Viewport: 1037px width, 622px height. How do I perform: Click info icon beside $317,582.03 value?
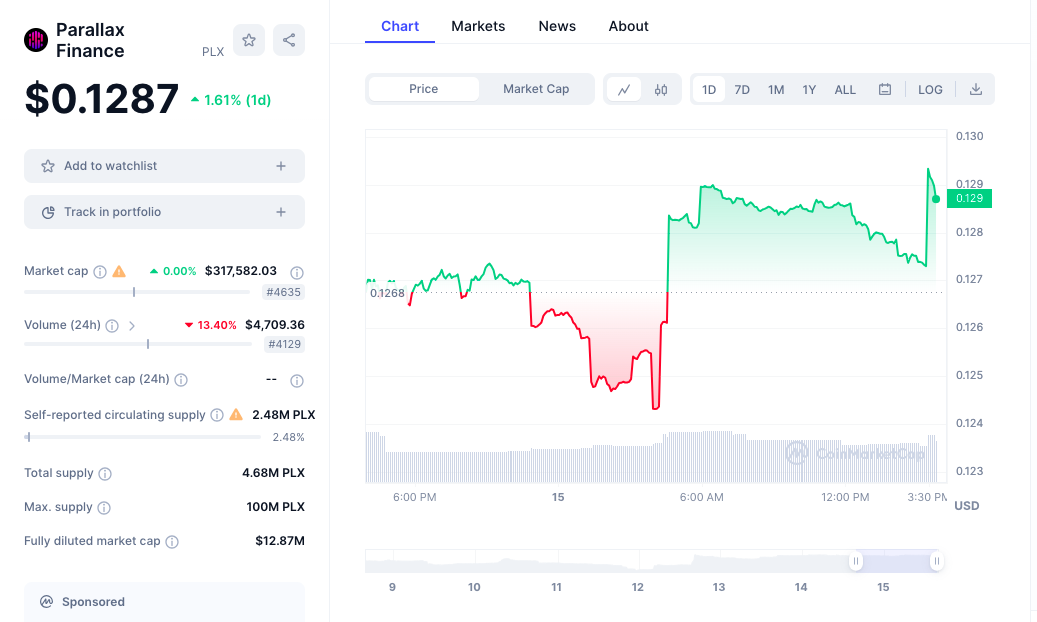click(297, 273)
